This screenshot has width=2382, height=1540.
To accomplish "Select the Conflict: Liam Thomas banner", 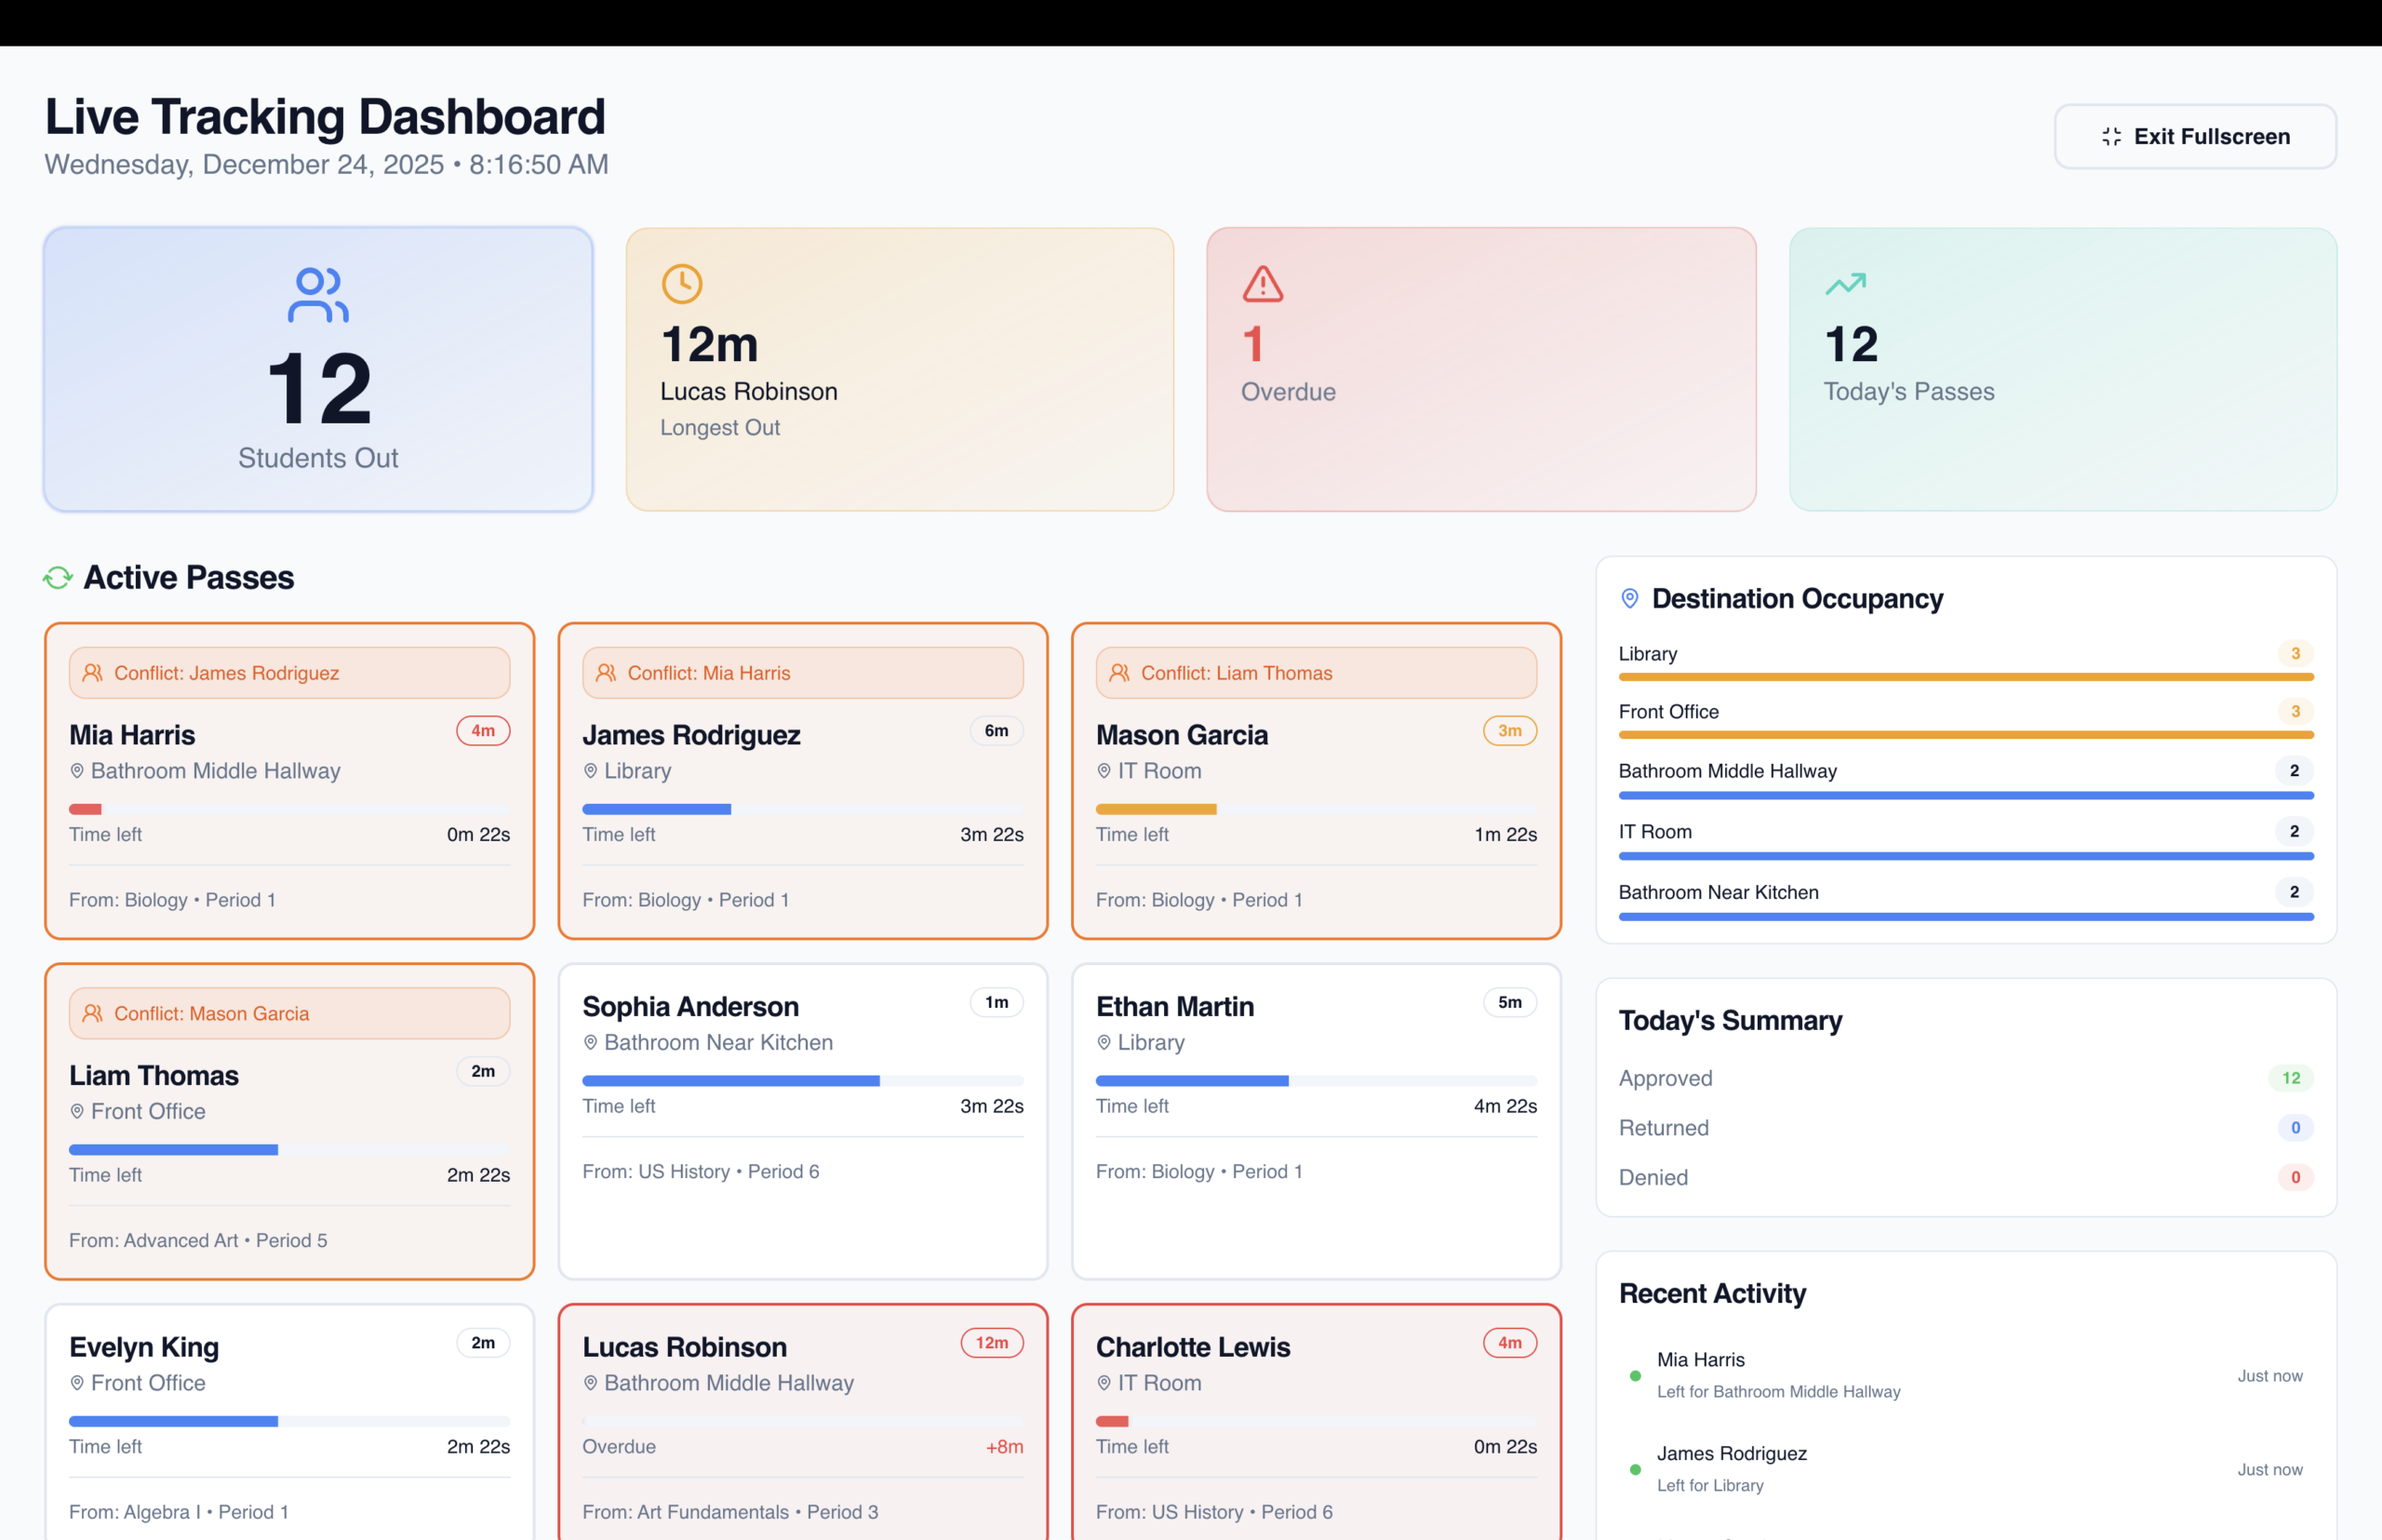I will [1316, 673].
